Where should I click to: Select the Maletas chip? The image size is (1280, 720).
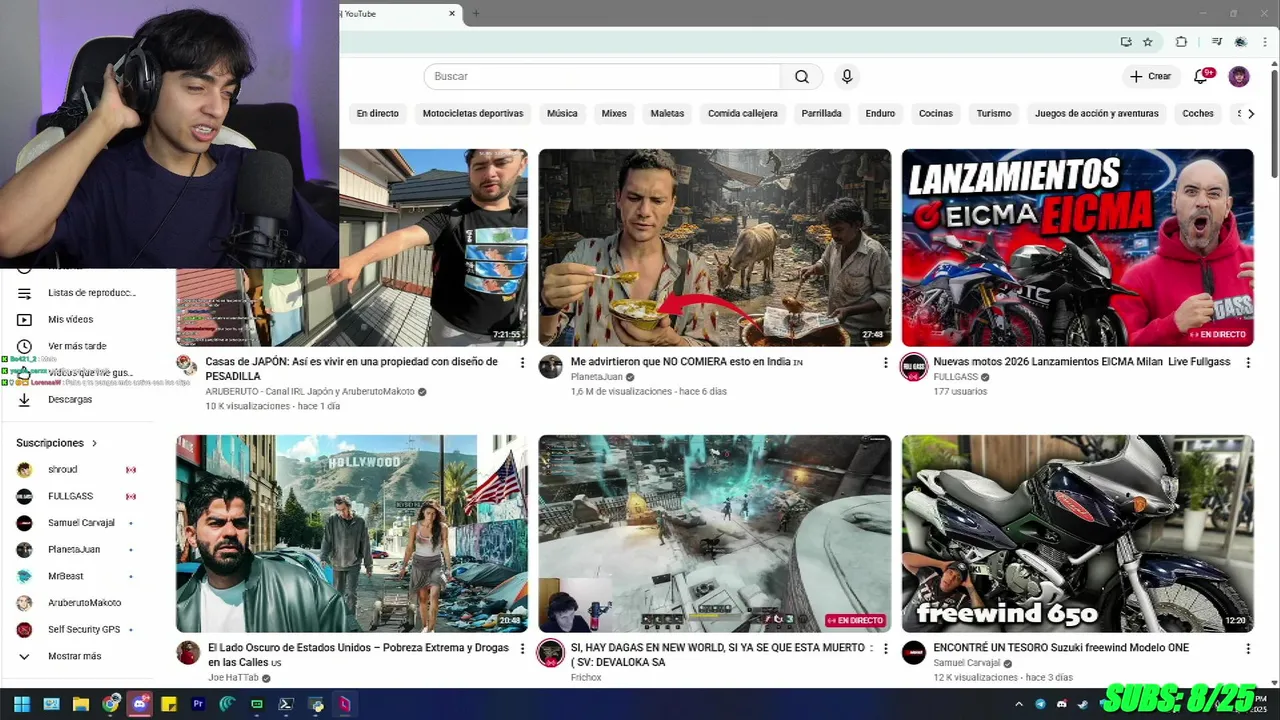[667, 114]
